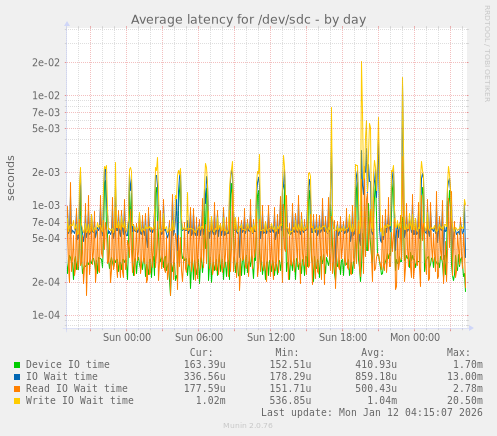Click the 'Write IO Wait time' legend label

[x=80, y=400]
